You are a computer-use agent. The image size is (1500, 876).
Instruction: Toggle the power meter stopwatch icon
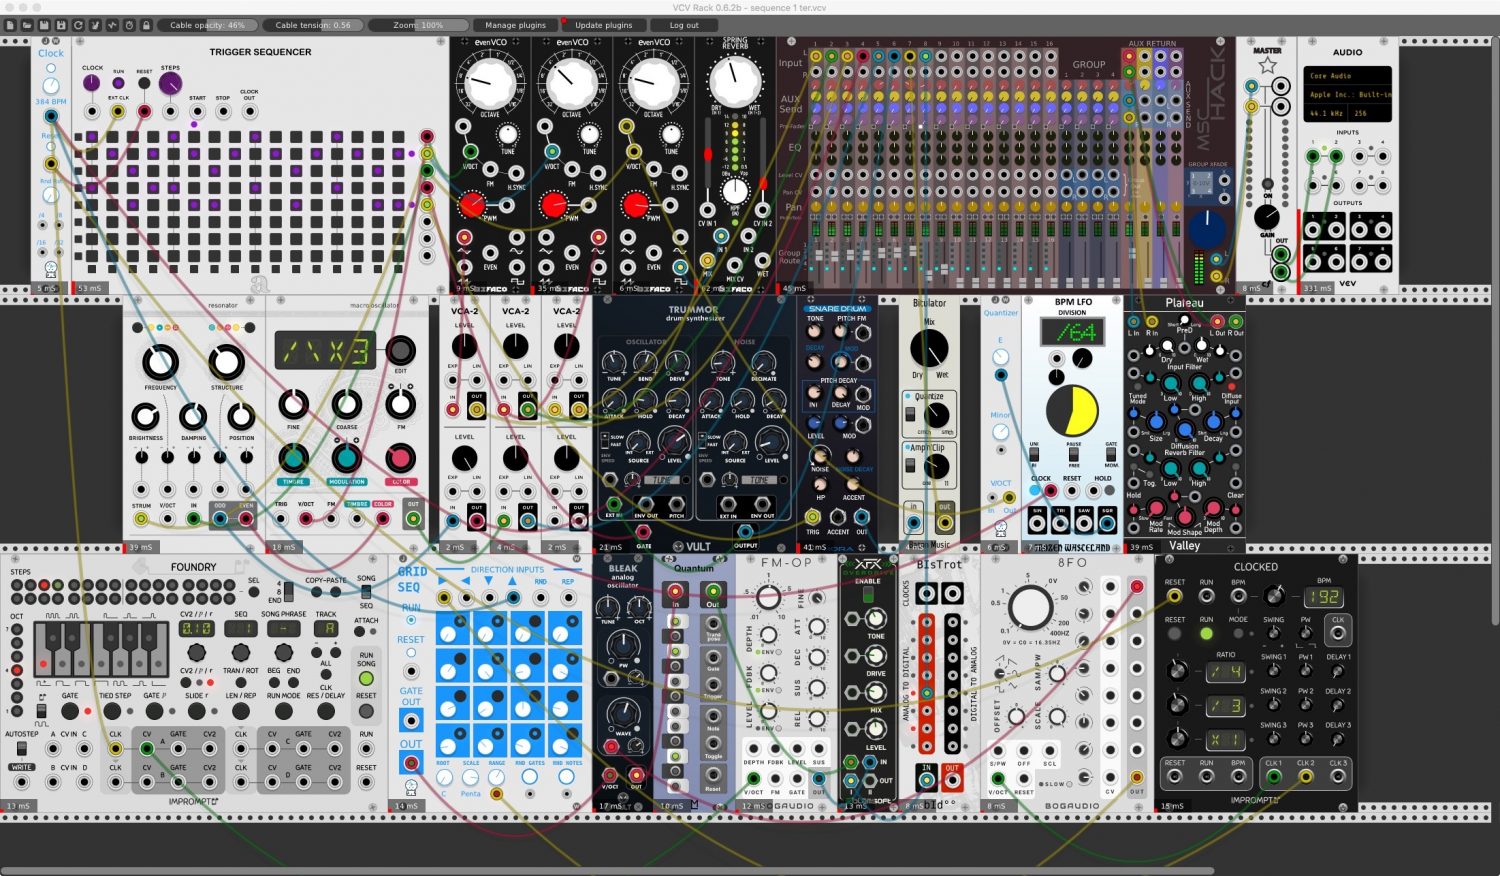point(129,25)
